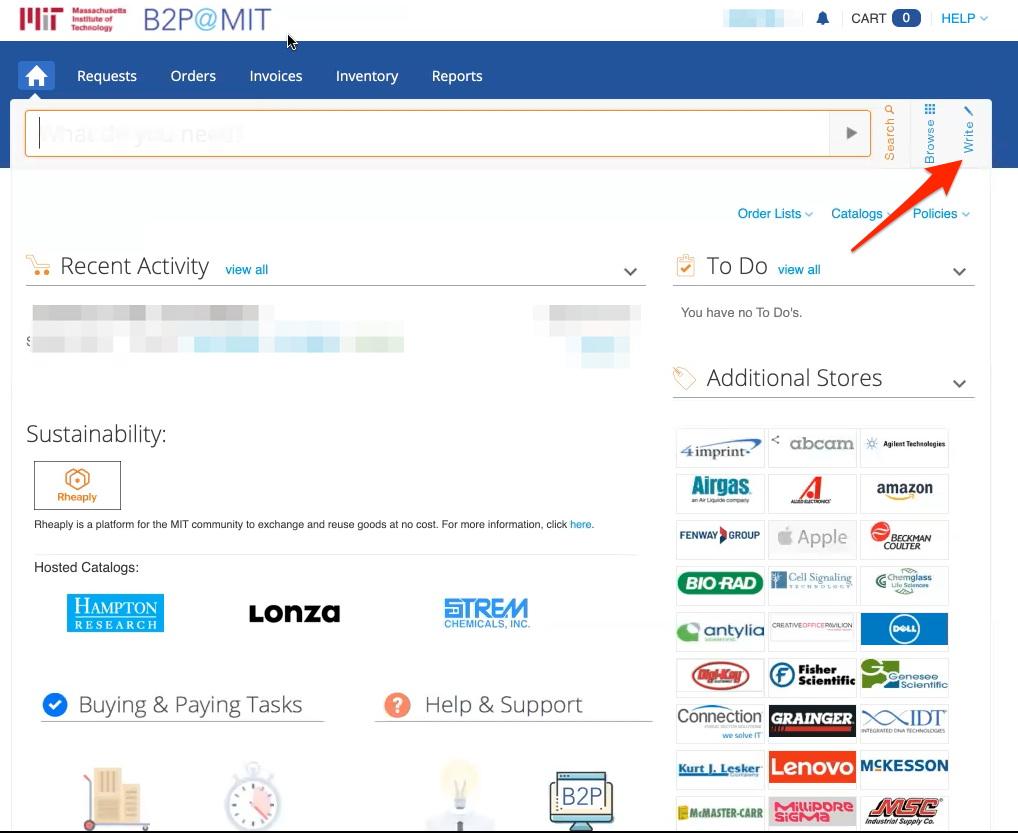Open the Genesee Scientific store

(904, 678)
